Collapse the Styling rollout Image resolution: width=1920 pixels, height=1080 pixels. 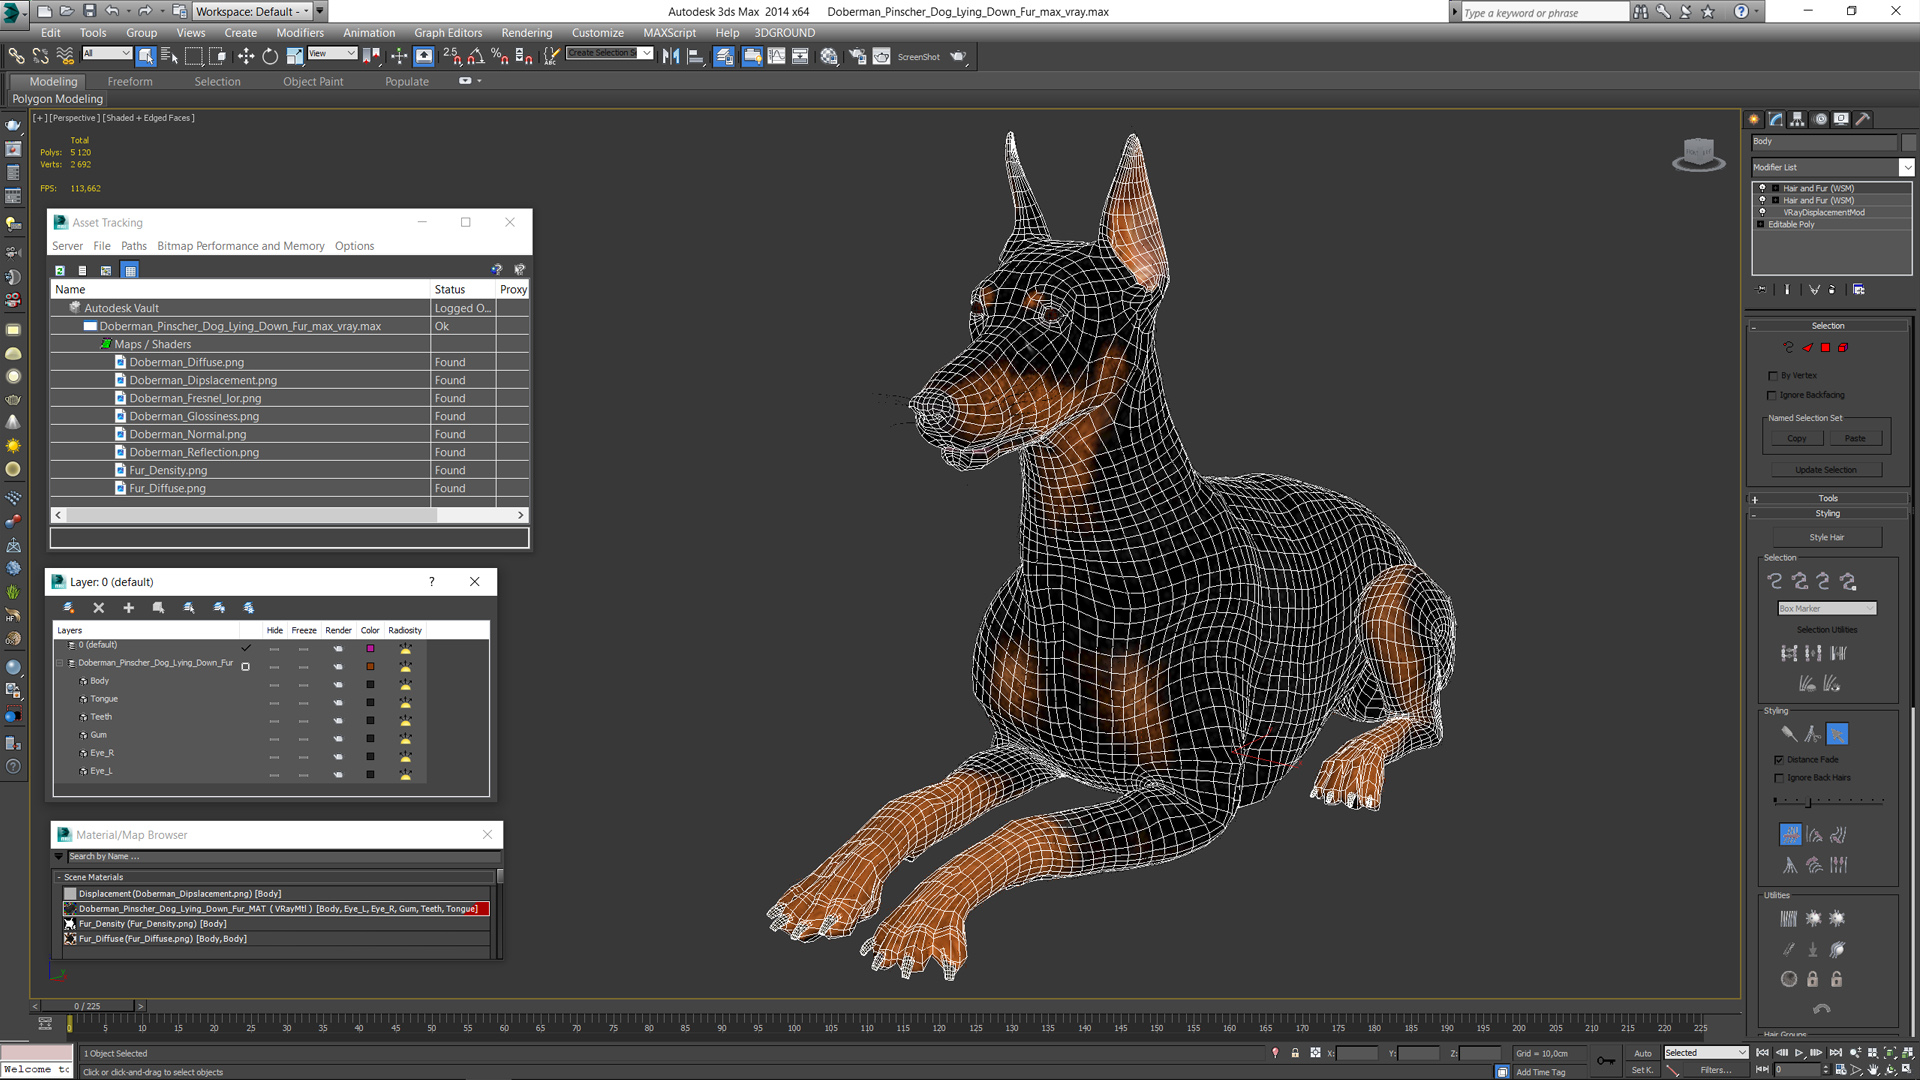click(1828, 514)
